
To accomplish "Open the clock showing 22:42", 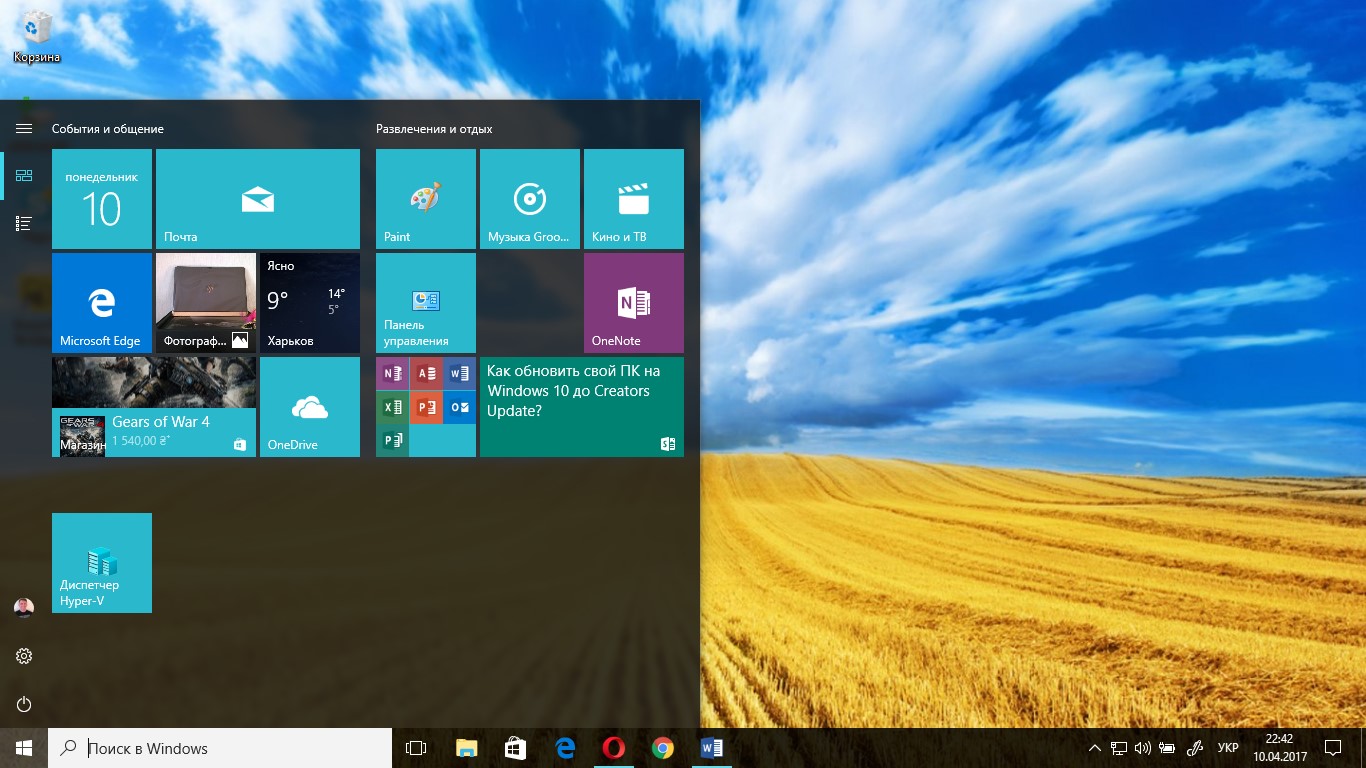I will 1280,748.
